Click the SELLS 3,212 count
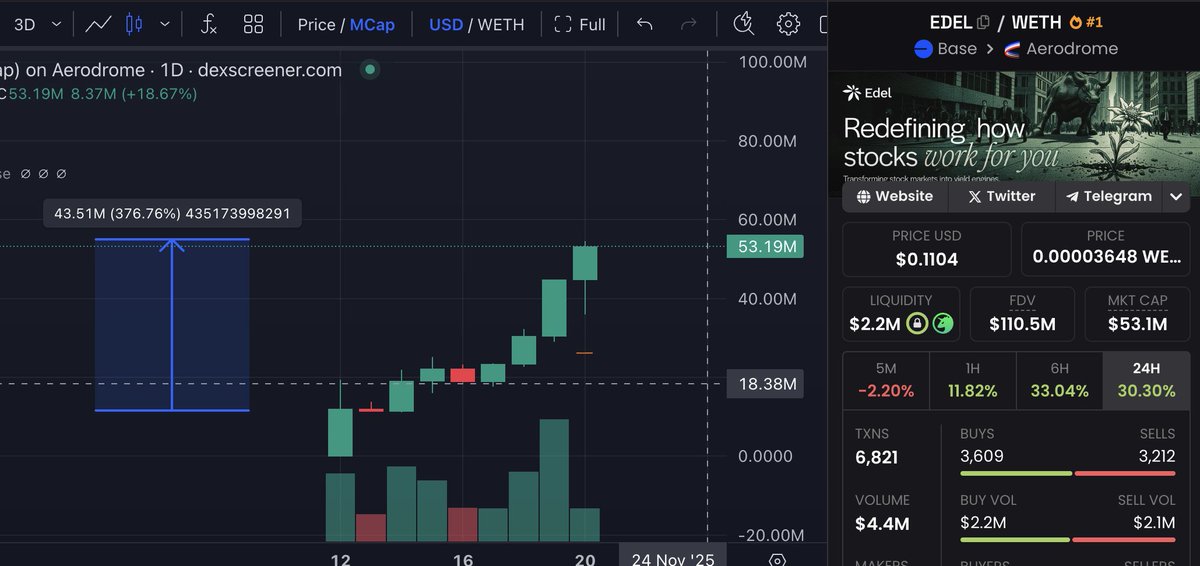The image size is (1200, 566). click(x=1157, y=456)
